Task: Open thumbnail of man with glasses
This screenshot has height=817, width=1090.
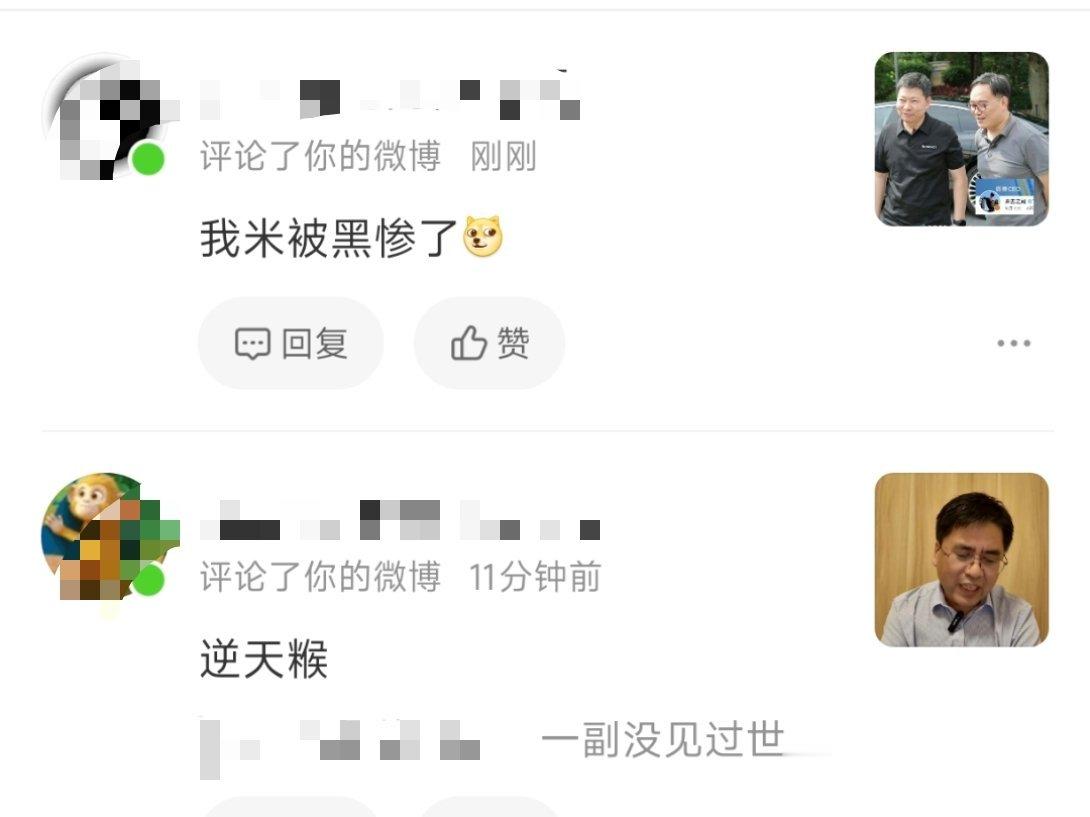Action: 961,560
